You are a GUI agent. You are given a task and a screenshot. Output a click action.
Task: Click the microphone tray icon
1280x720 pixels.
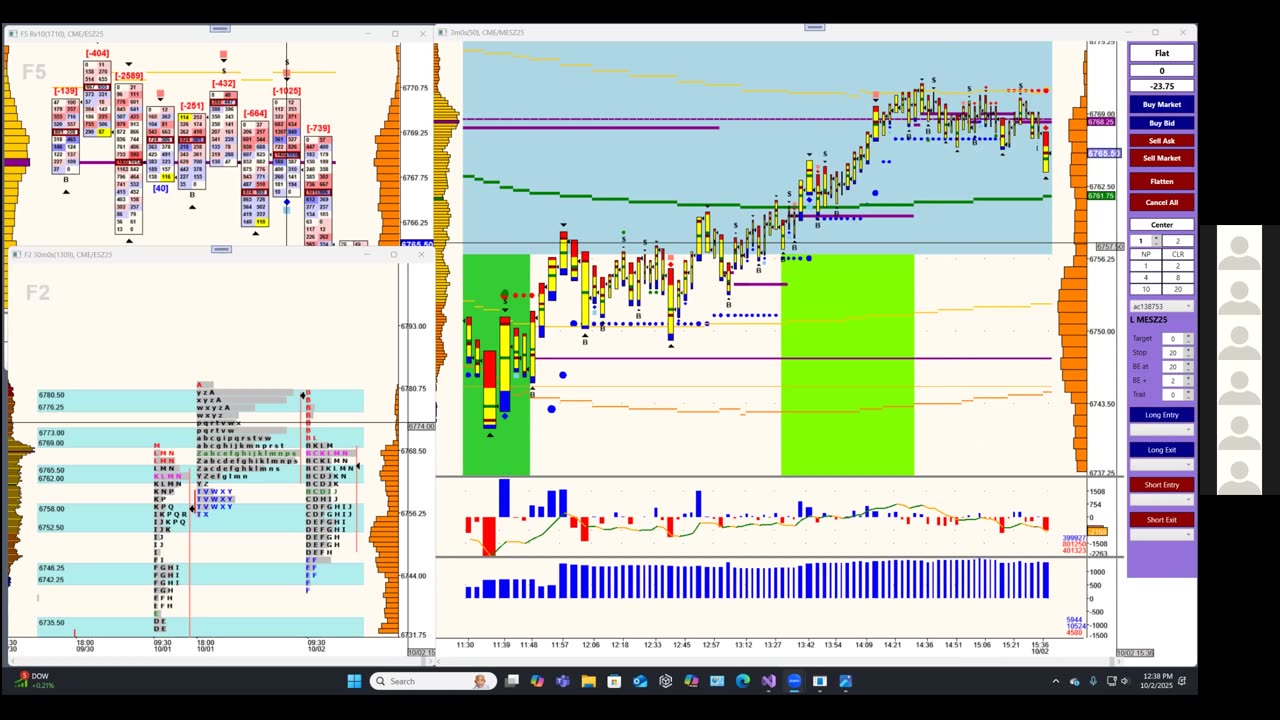[x=1093, y=681]
